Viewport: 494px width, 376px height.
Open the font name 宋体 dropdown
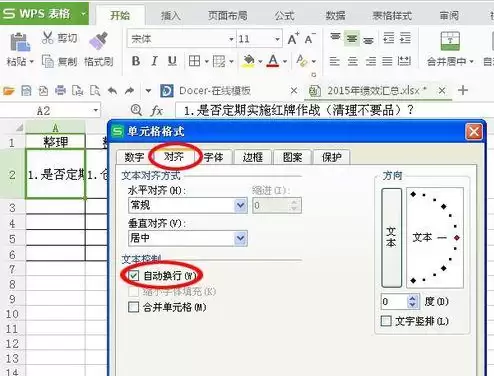[231, 39]
